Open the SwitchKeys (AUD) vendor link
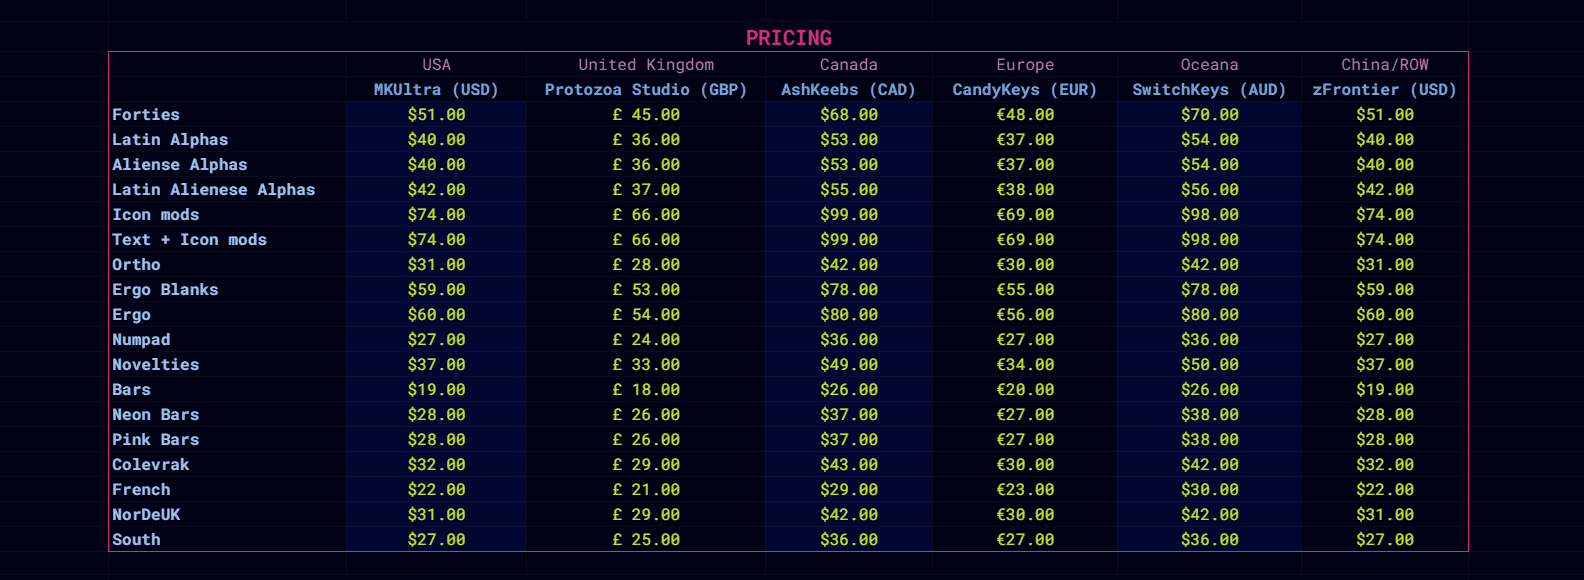The width and height of the screenshot is (1584, 580). click(x=1208, y=90)
